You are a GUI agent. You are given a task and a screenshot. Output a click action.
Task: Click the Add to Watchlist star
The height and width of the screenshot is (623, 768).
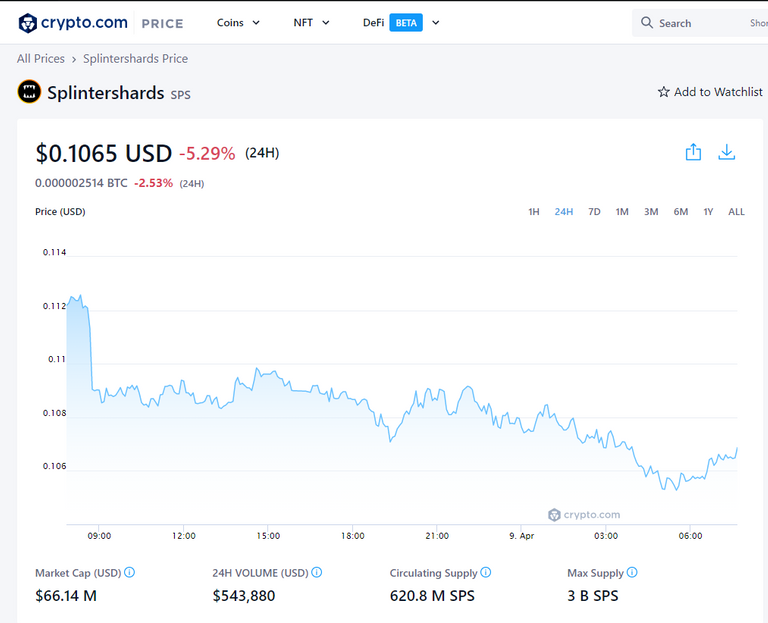click(664, 92)
